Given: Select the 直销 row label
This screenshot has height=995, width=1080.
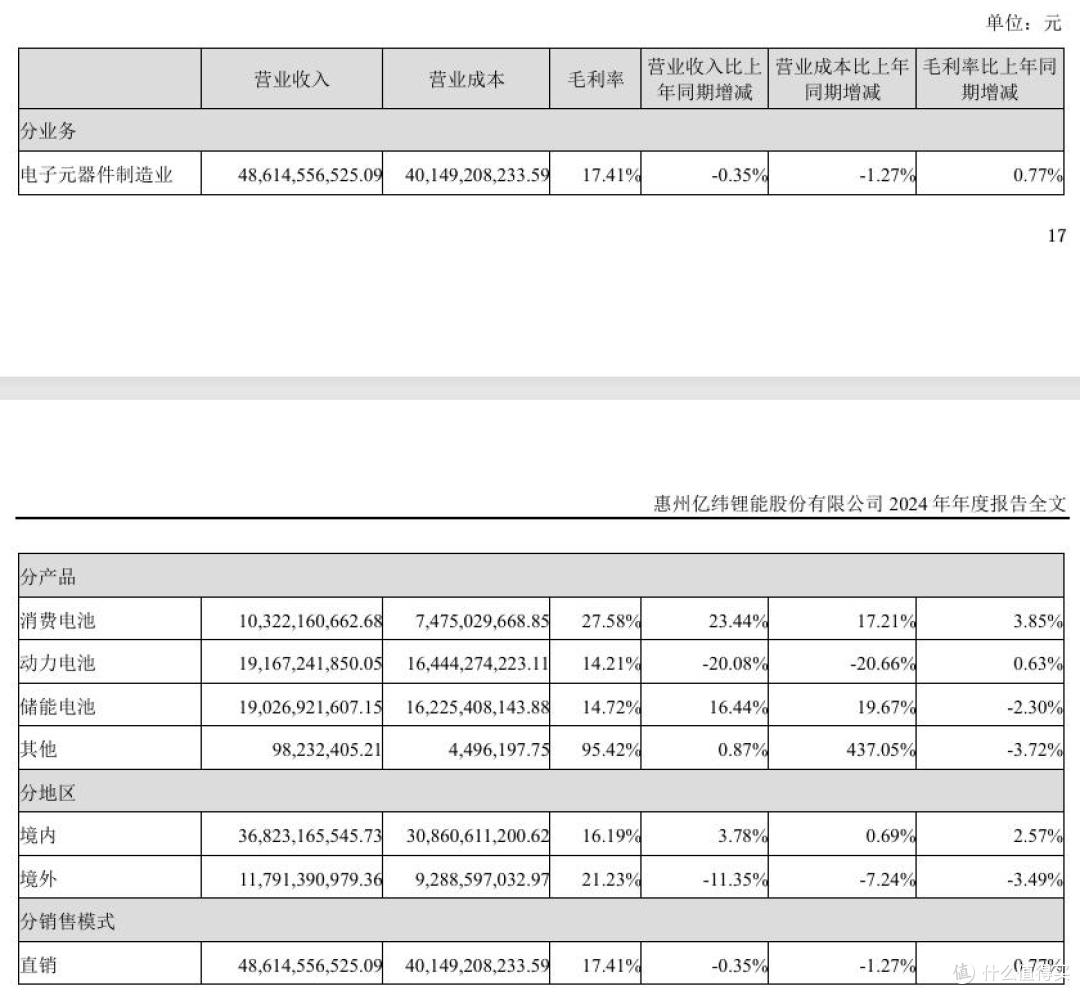Looking at the screenshot, I should tap(39, 965).
